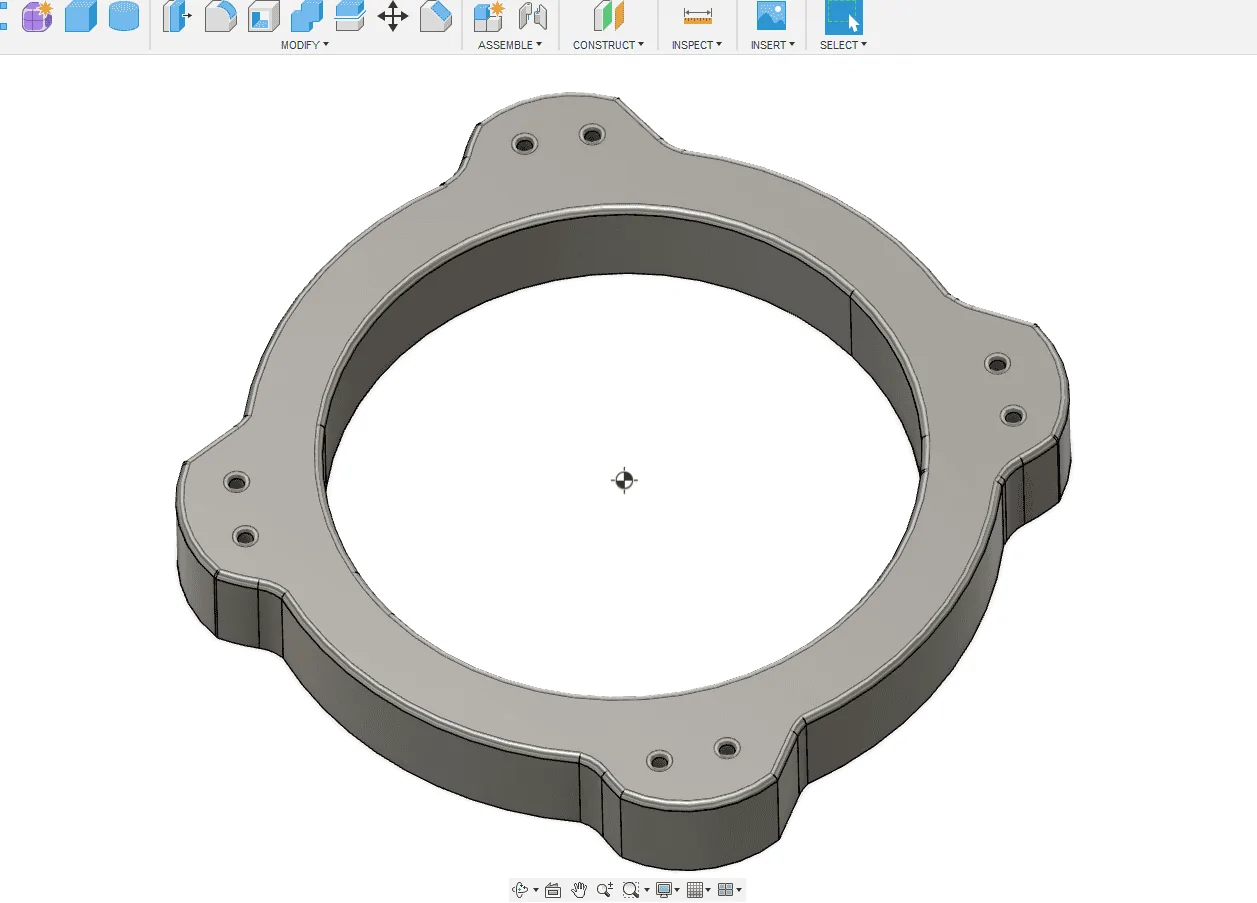Screen dimensions: 1257x903
Task: Activate the Combine bodies tool
Action: coord(306,16)
